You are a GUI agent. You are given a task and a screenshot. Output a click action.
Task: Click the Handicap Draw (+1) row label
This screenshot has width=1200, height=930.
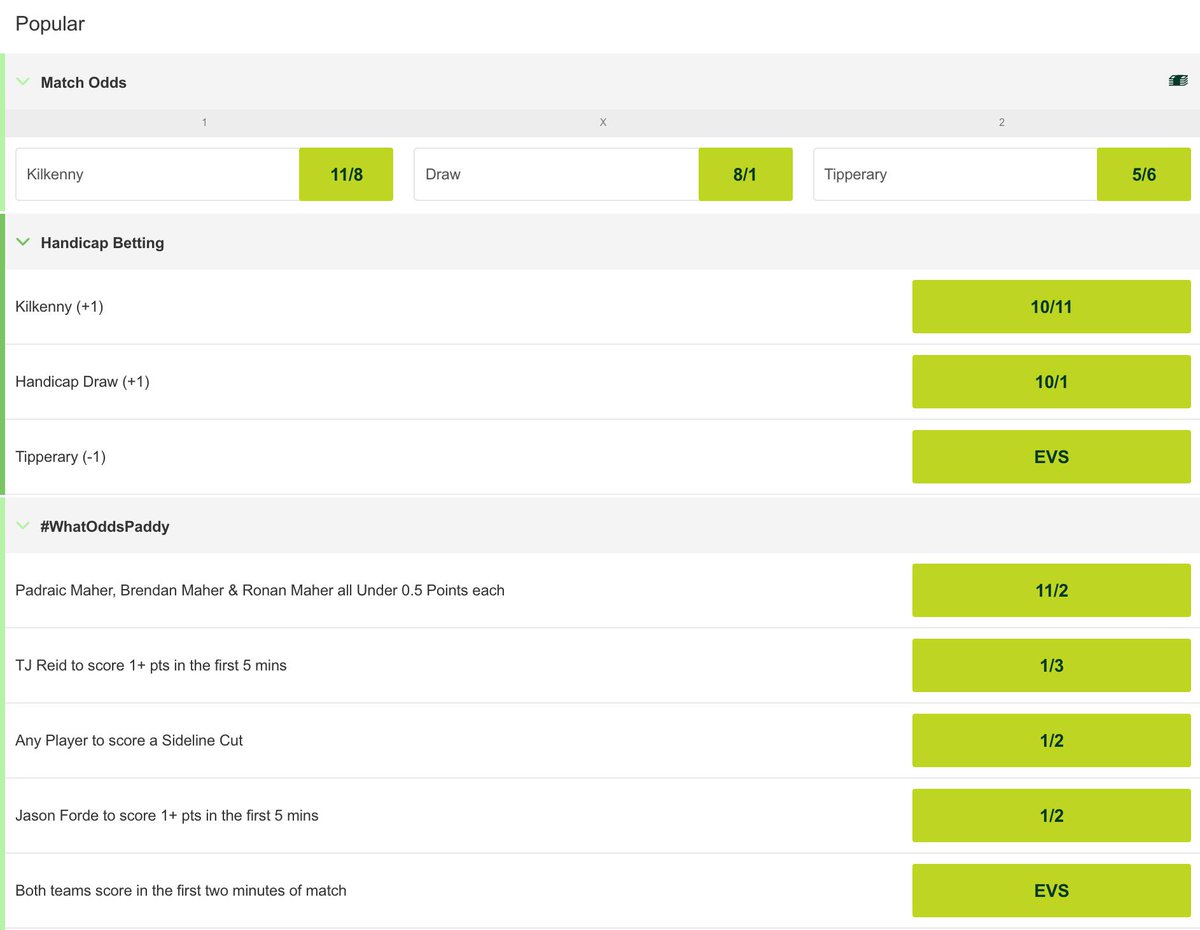[82, 381]
